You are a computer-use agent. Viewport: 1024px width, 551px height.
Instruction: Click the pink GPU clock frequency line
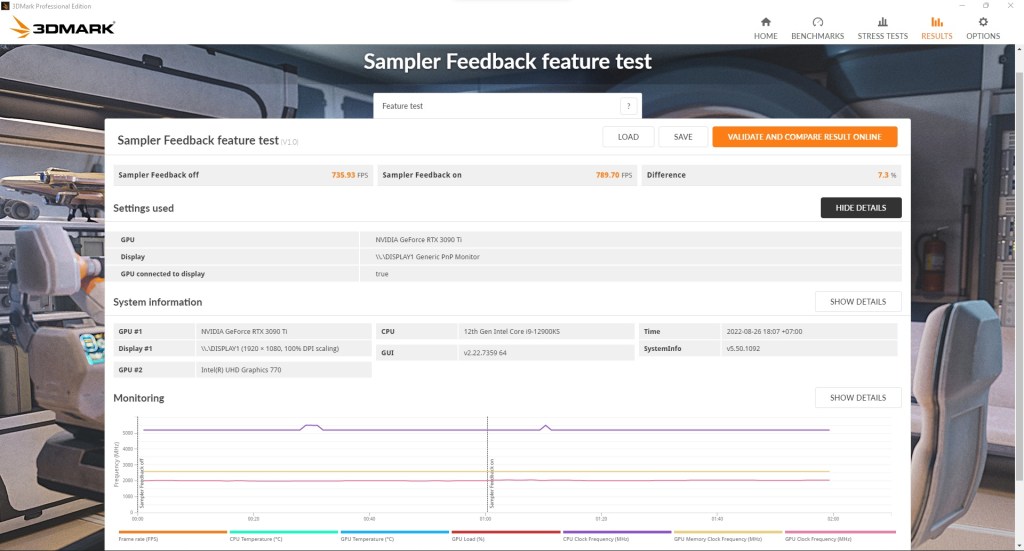(x=486, y=480)
